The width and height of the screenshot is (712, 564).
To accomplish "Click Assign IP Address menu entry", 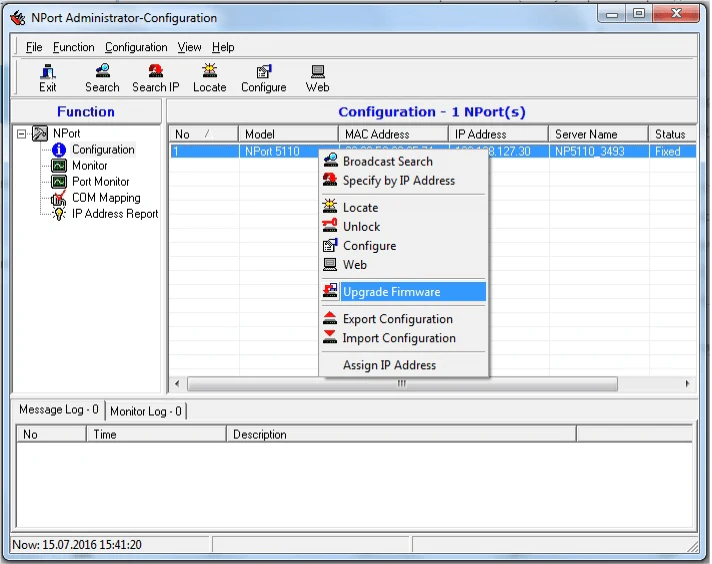I will (389, 365).
